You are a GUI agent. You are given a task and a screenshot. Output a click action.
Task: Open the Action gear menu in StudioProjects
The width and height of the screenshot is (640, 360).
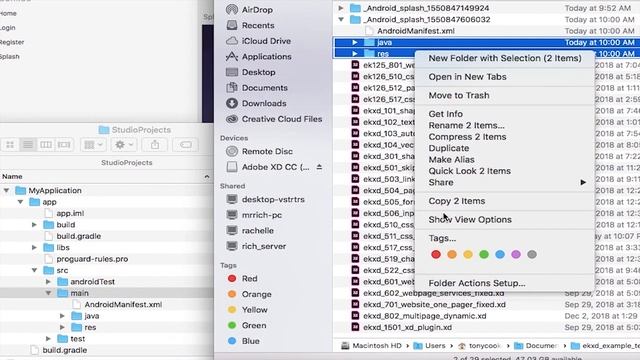pos(124,144)
